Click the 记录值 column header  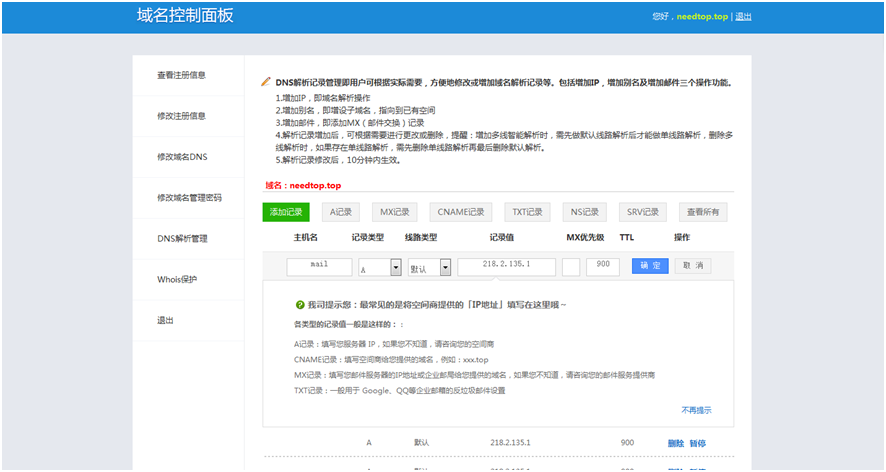pyautogui.click(x=502, y=237)
